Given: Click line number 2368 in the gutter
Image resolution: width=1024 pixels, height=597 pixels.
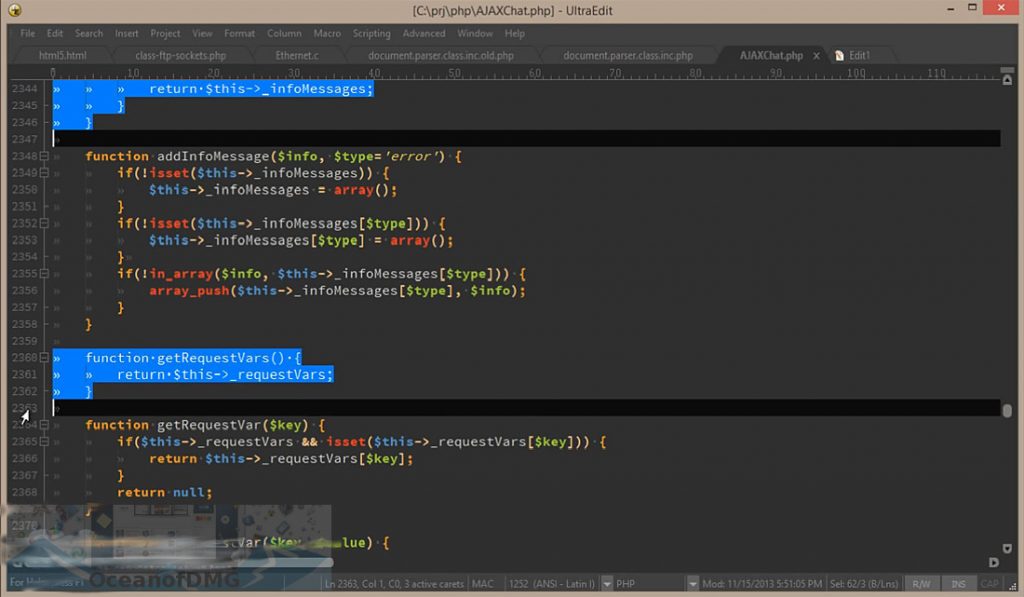Looking at the screenshot, I should pyautogui.click(x=24, y=492).
